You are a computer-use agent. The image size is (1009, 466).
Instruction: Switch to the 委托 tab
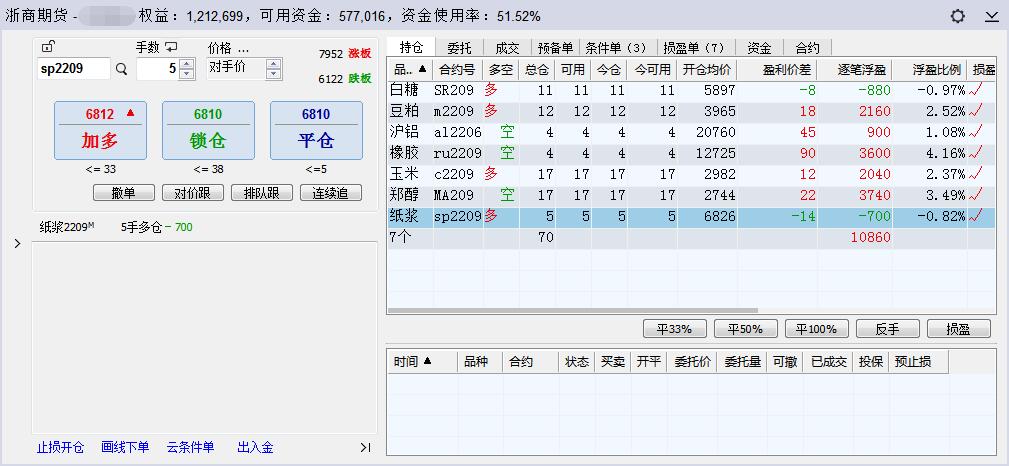coord(460,47)
